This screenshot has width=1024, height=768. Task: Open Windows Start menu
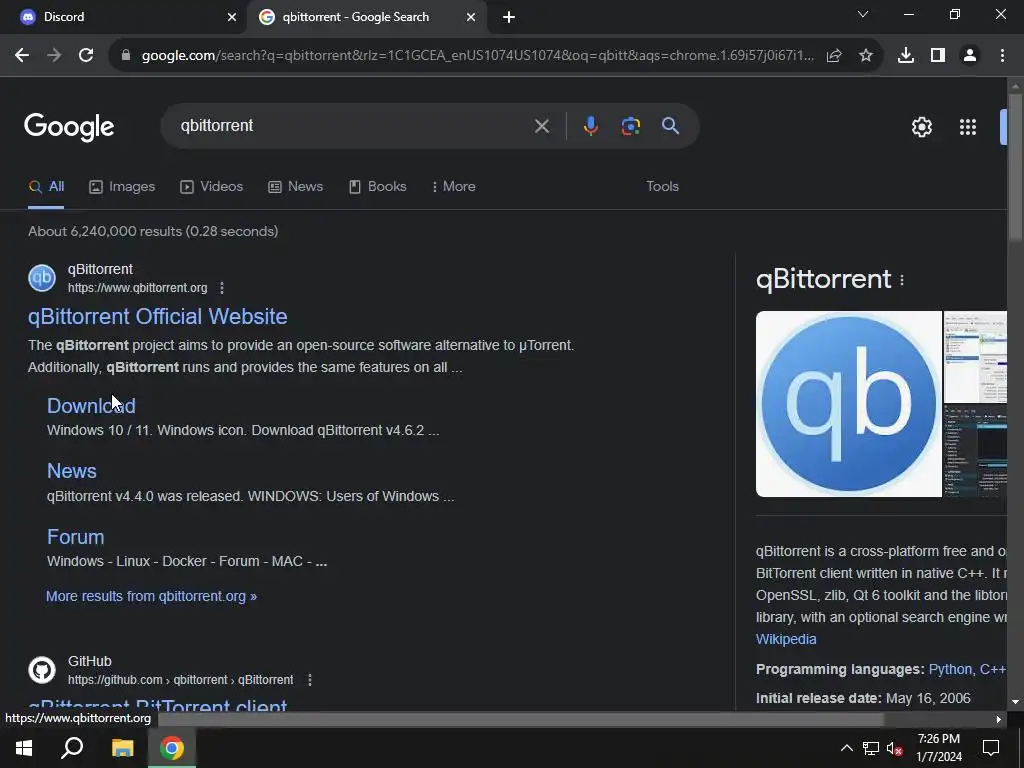pos(24,748)
